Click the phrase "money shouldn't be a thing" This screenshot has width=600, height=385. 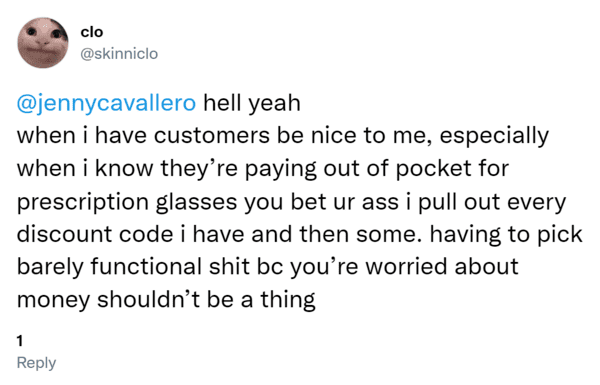(166, 300)
